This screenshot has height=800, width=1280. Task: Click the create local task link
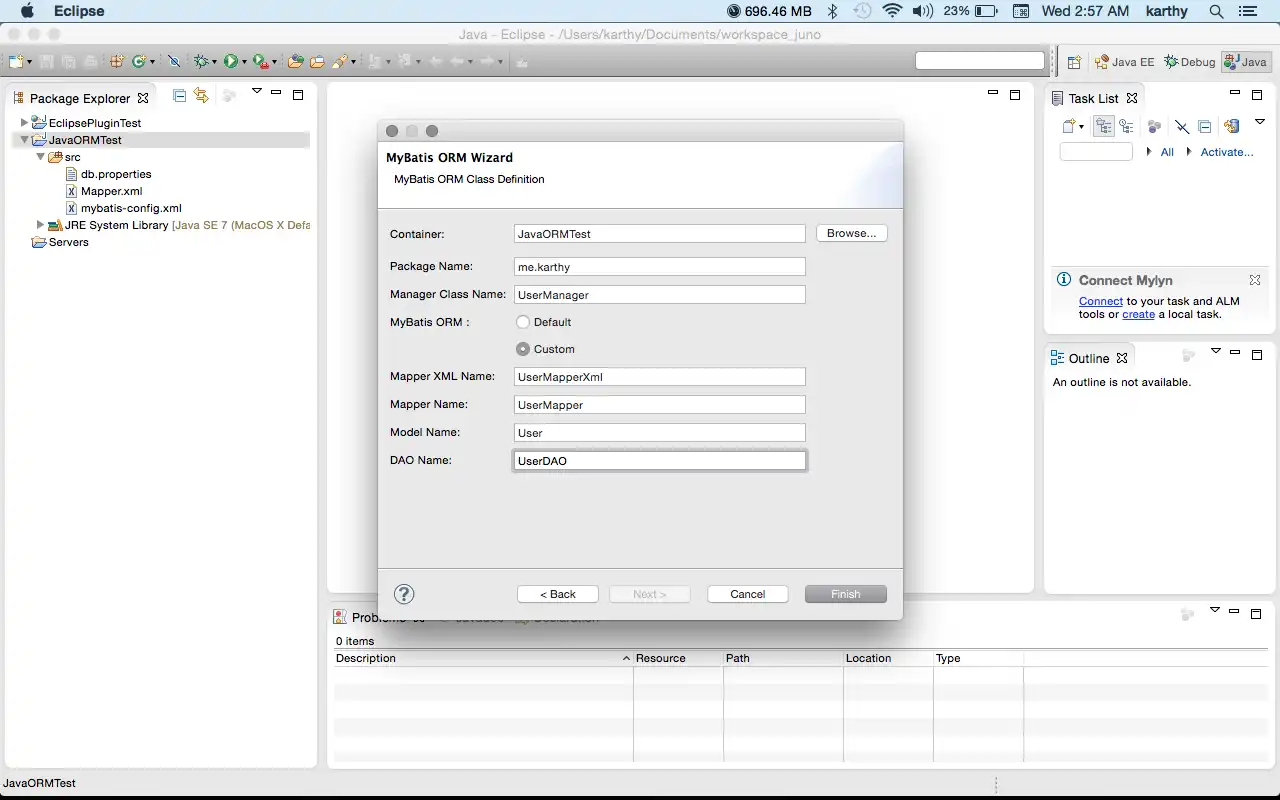click(x=1138, y=314)
